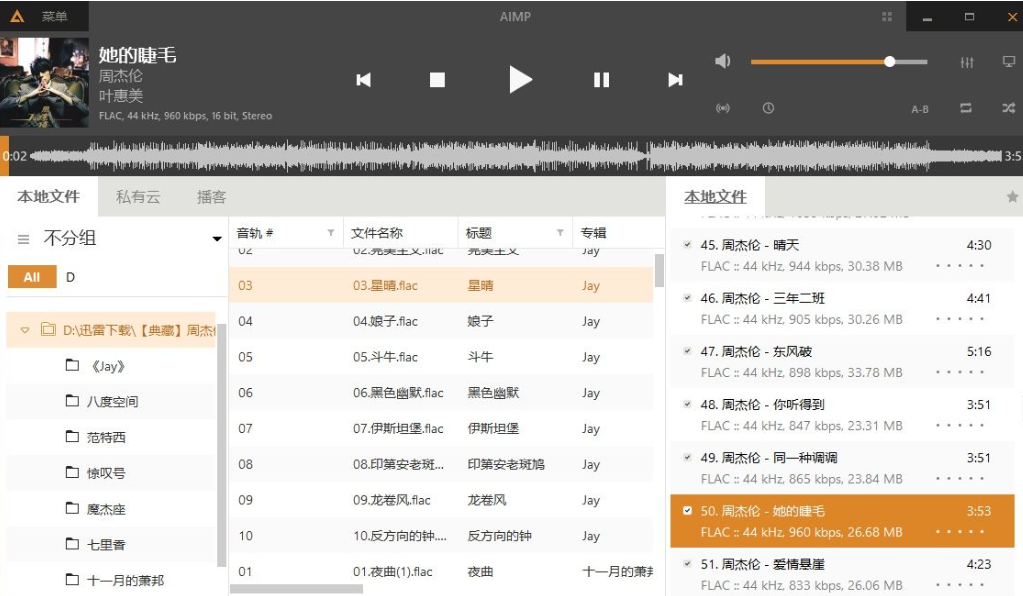
Task: Open the 八度空间 folder
Action: coord(112,401)
